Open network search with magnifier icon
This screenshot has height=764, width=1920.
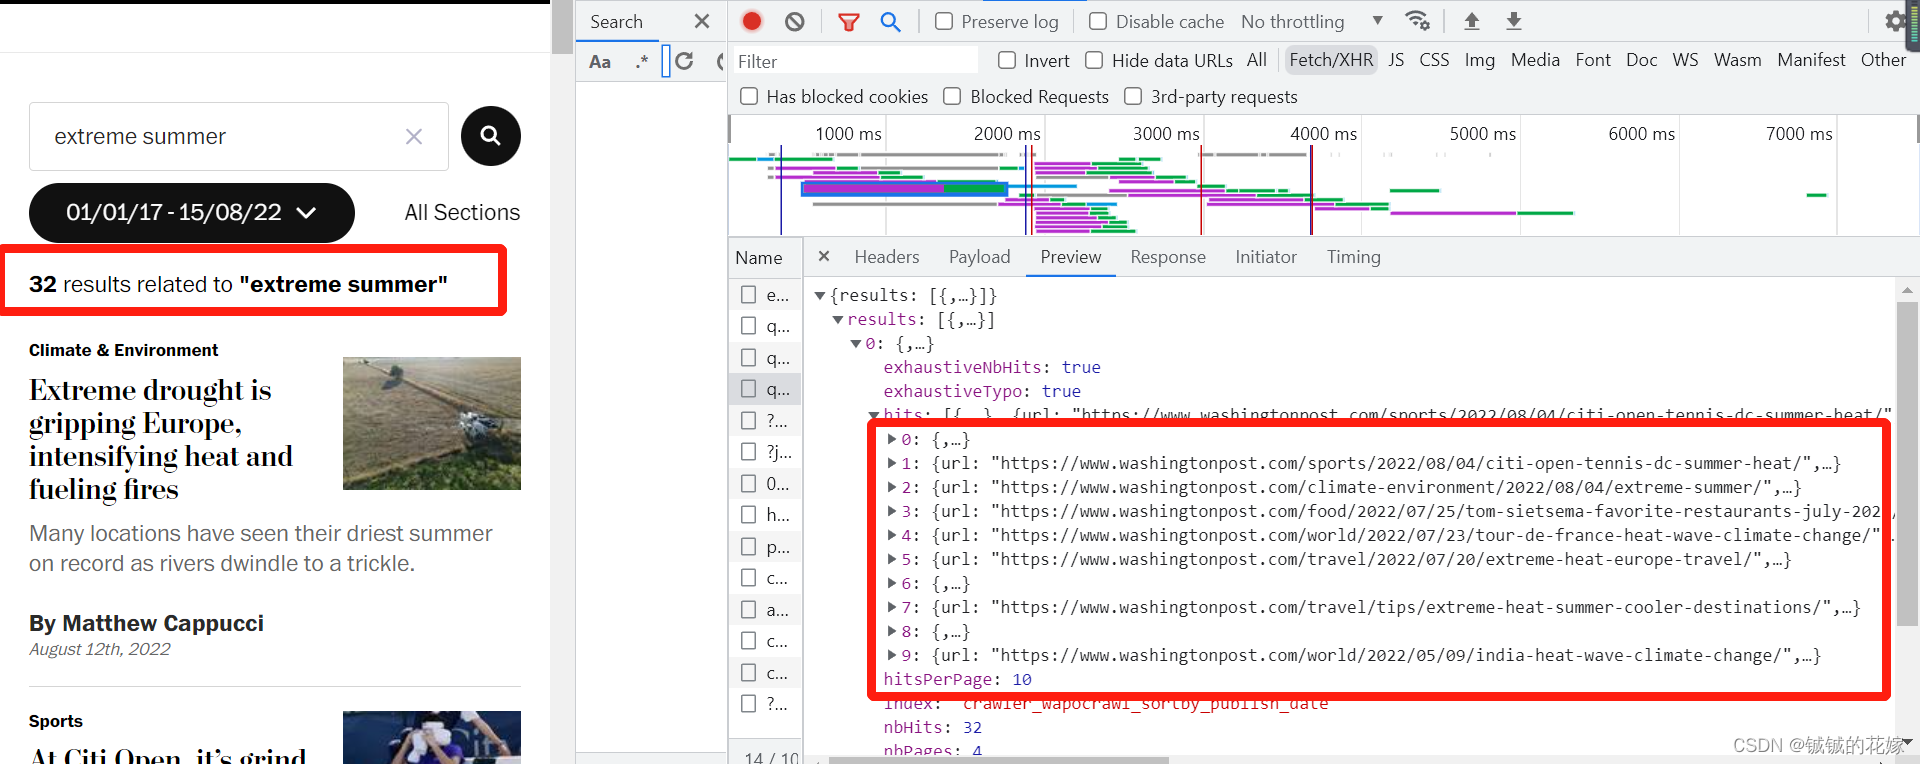(x=890, y=21)
